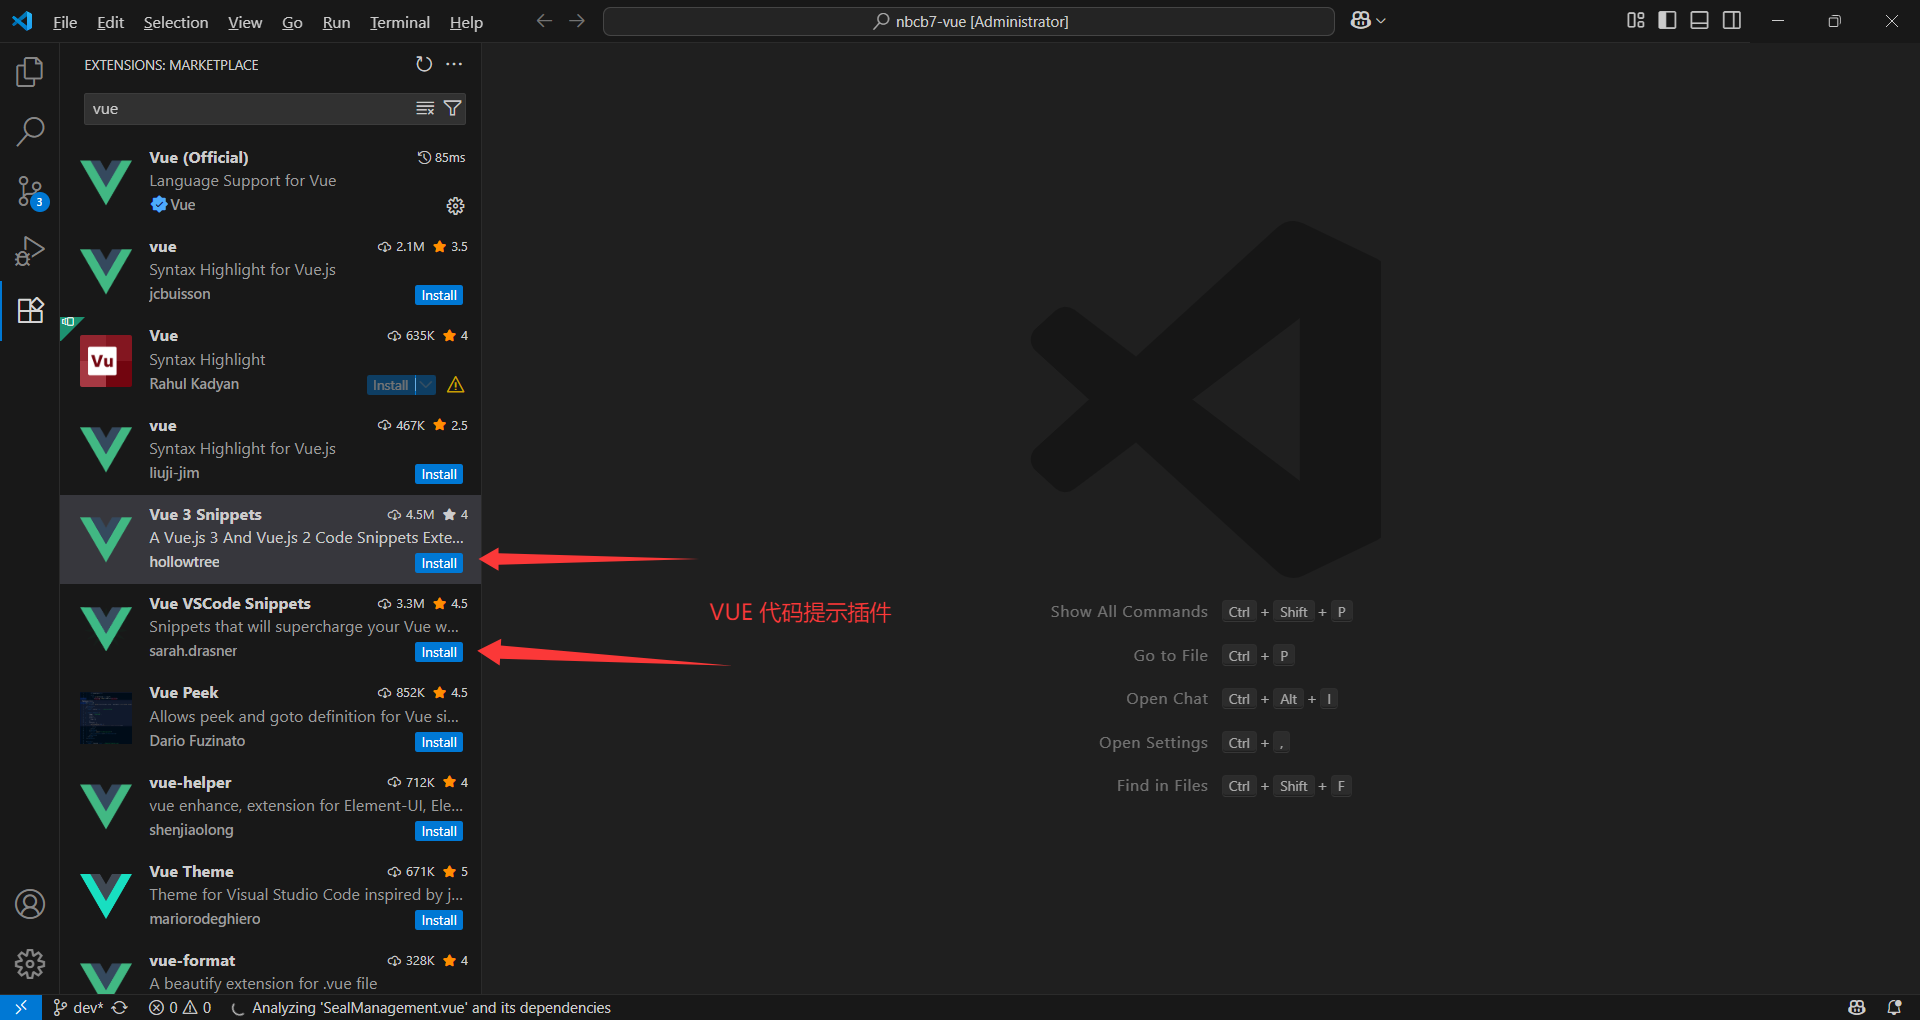The image size is (1920, 1020).
Task: Install Vue VSCode Snippets by sarah.drasner
Action: point(439,652)
